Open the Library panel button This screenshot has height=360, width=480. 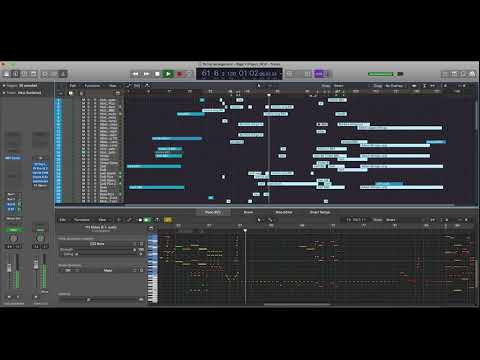click(6, 74)
